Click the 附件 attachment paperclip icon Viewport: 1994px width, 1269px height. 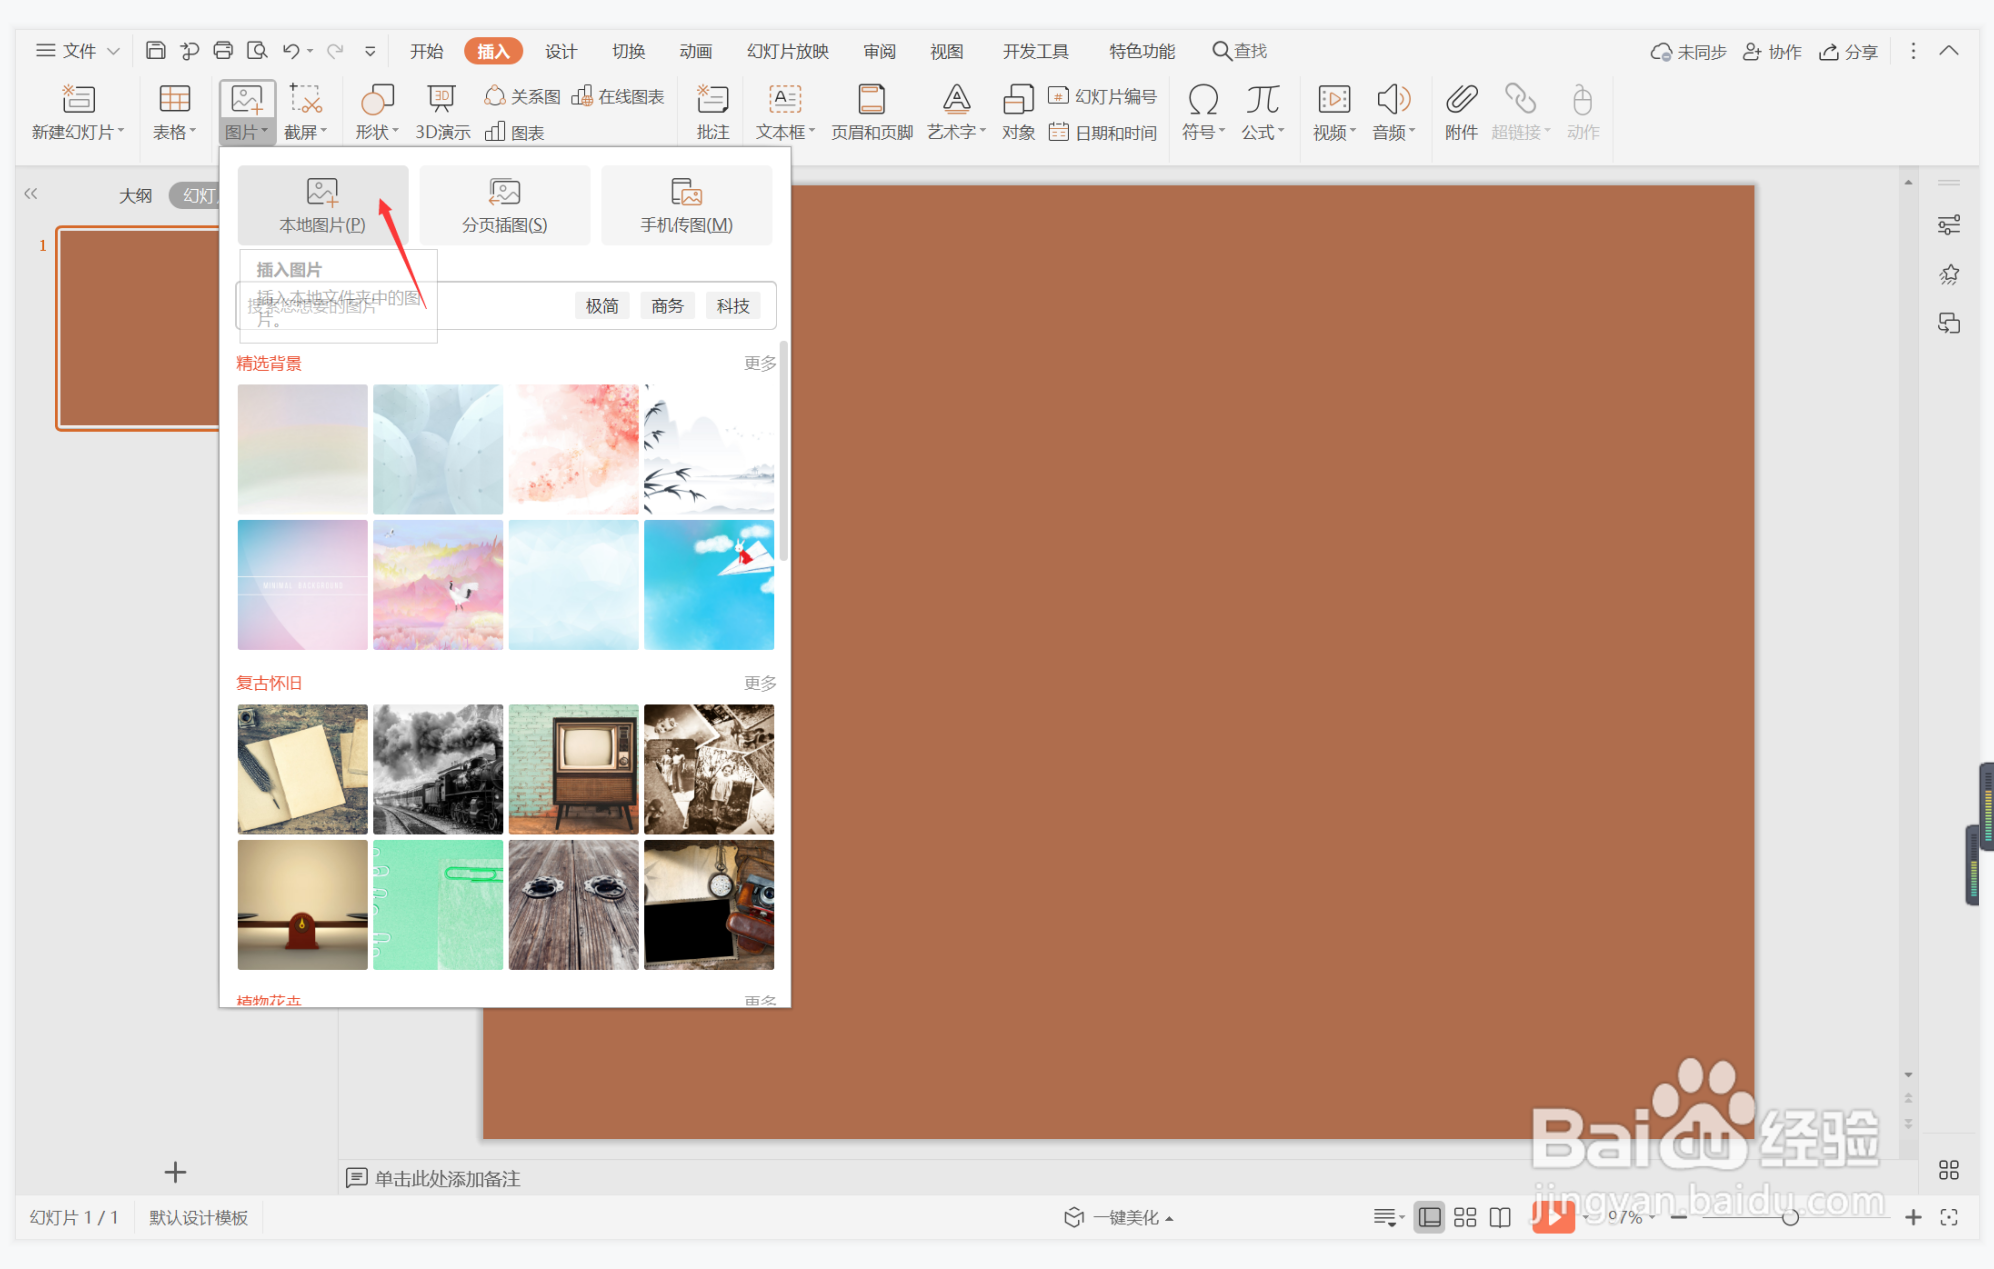(x=1461, y=99)
